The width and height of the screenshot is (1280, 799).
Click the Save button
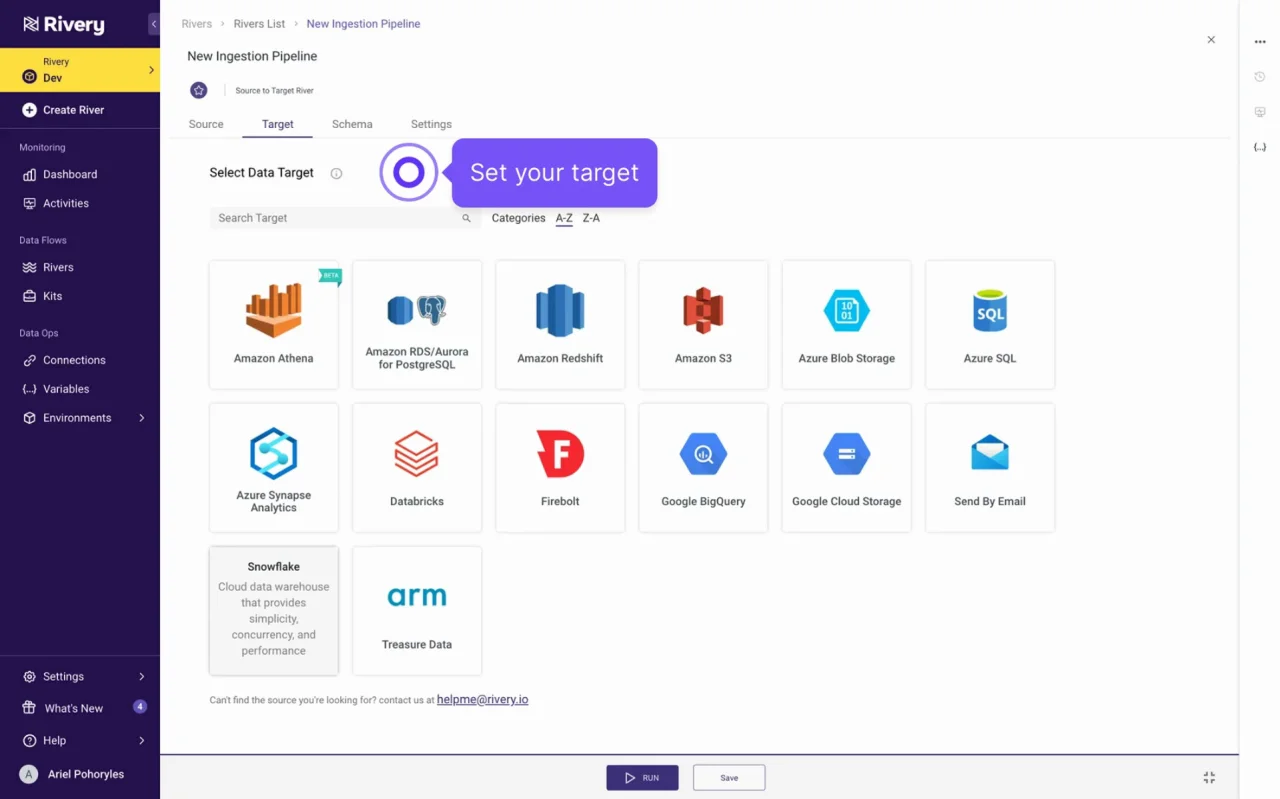729,777
